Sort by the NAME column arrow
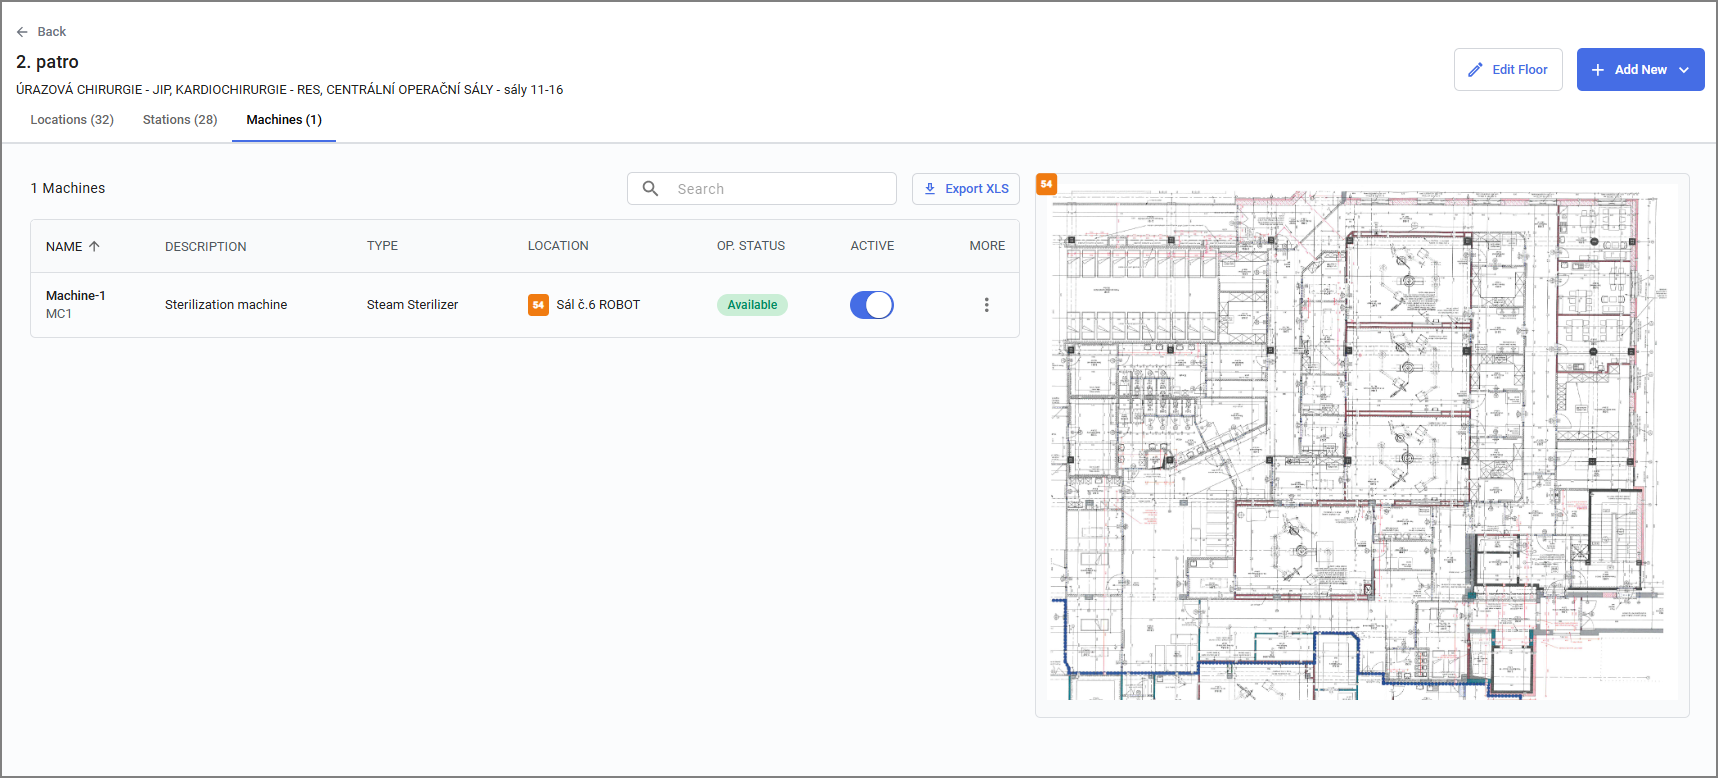1718x778 pixels. pyautogui.click(x=95, y=246)
